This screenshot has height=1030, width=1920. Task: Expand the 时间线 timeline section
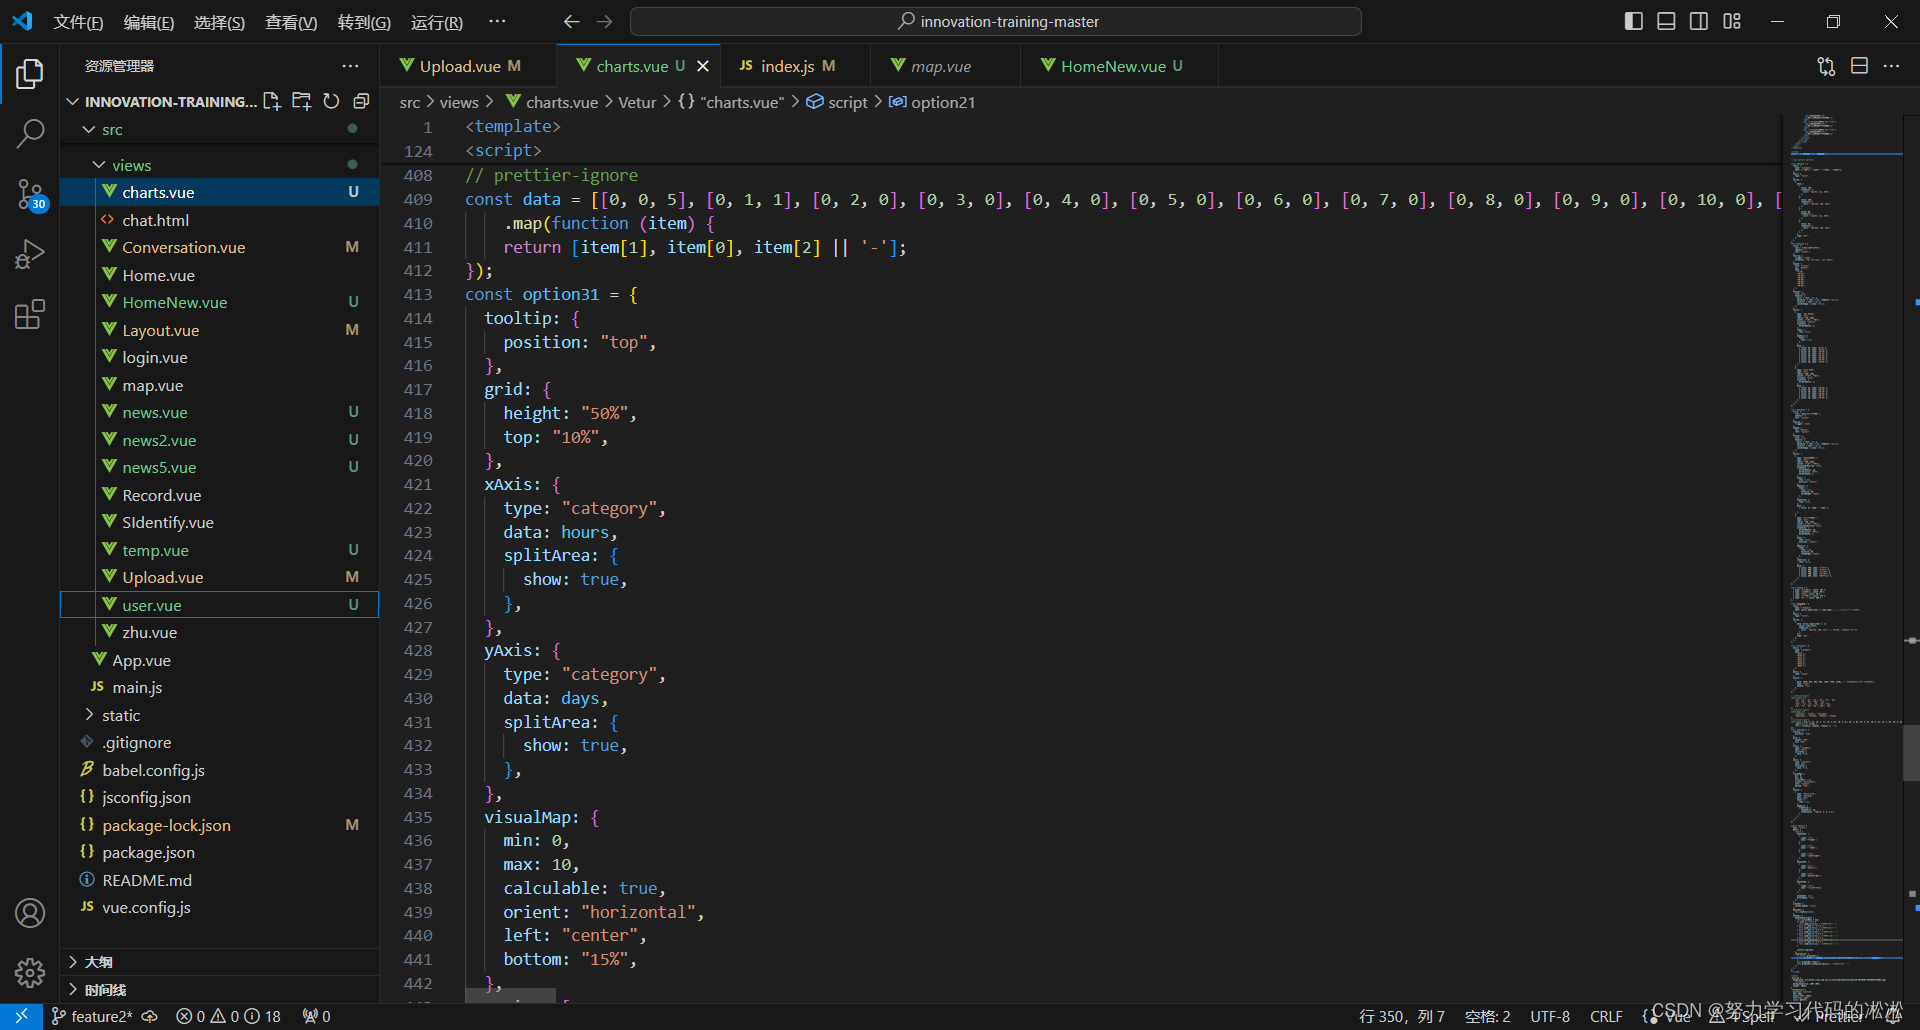[219, 990]
